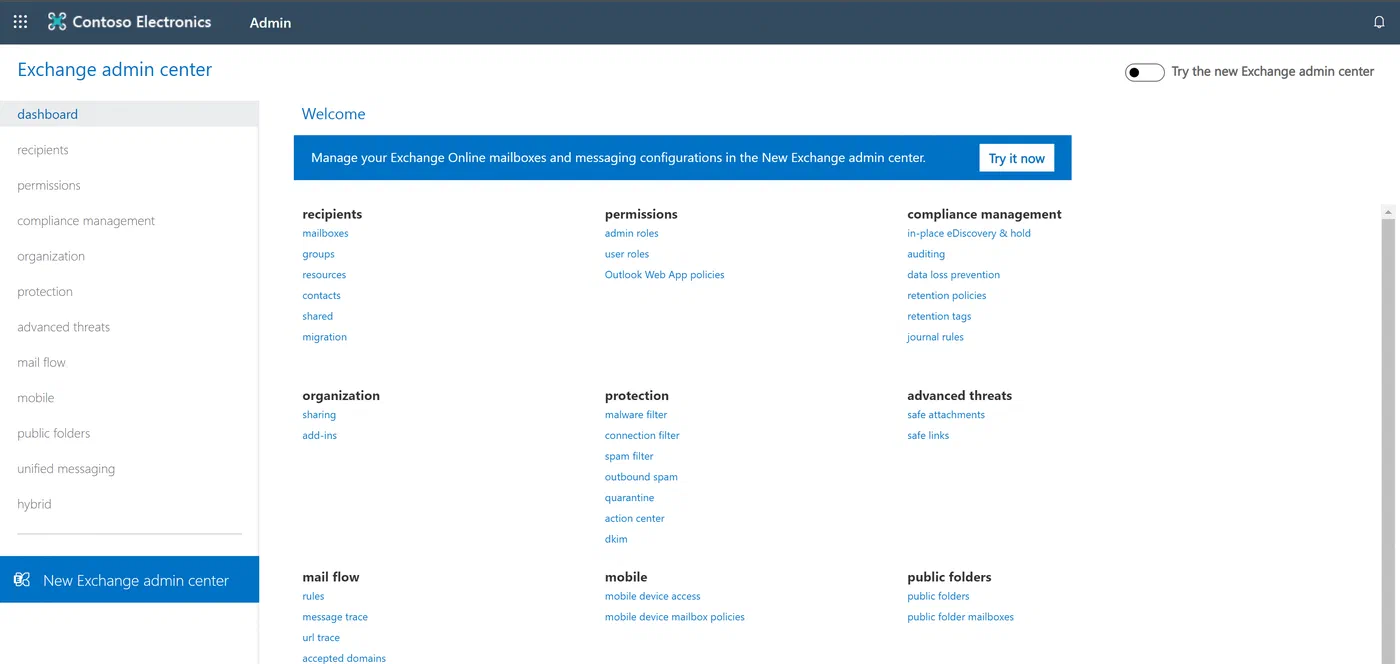Open the notifications bell icon
The width and height of the screenshot is (1400, 664).
(x=1379, y=22)
